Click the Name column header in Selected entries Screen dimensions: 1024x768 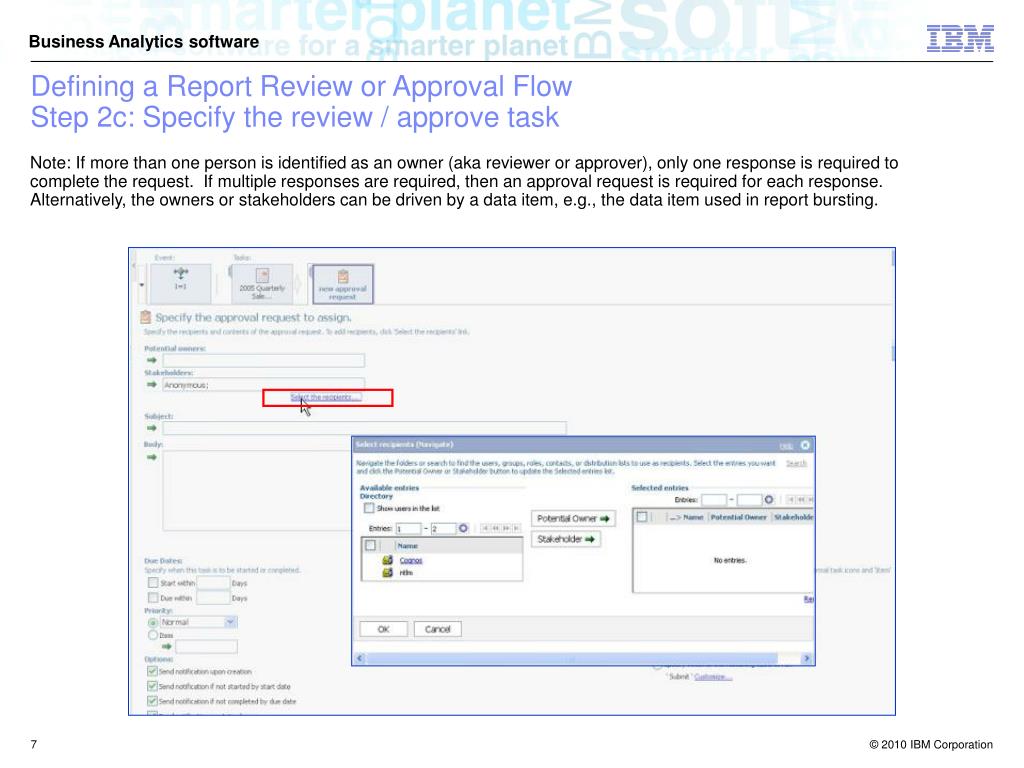click(693, 517)
